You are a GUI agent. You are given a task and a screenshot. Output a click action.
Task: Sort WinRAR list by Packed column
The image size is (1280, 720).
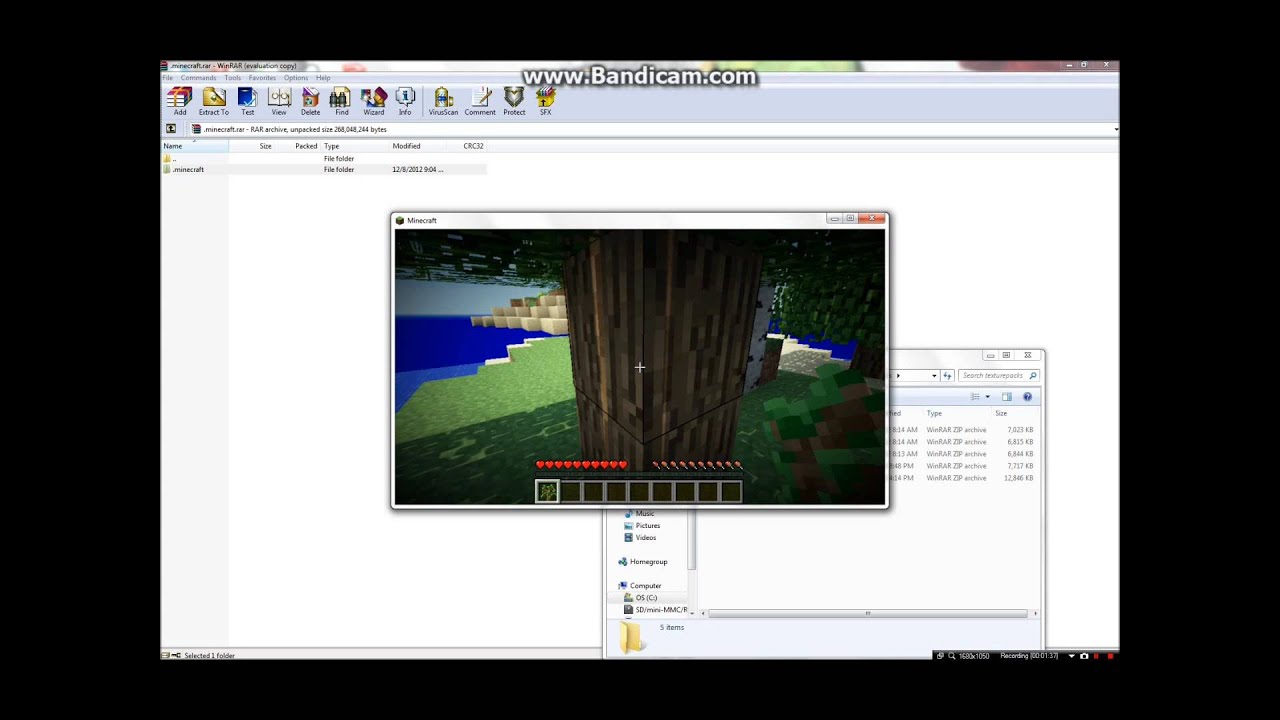point(297,146)
